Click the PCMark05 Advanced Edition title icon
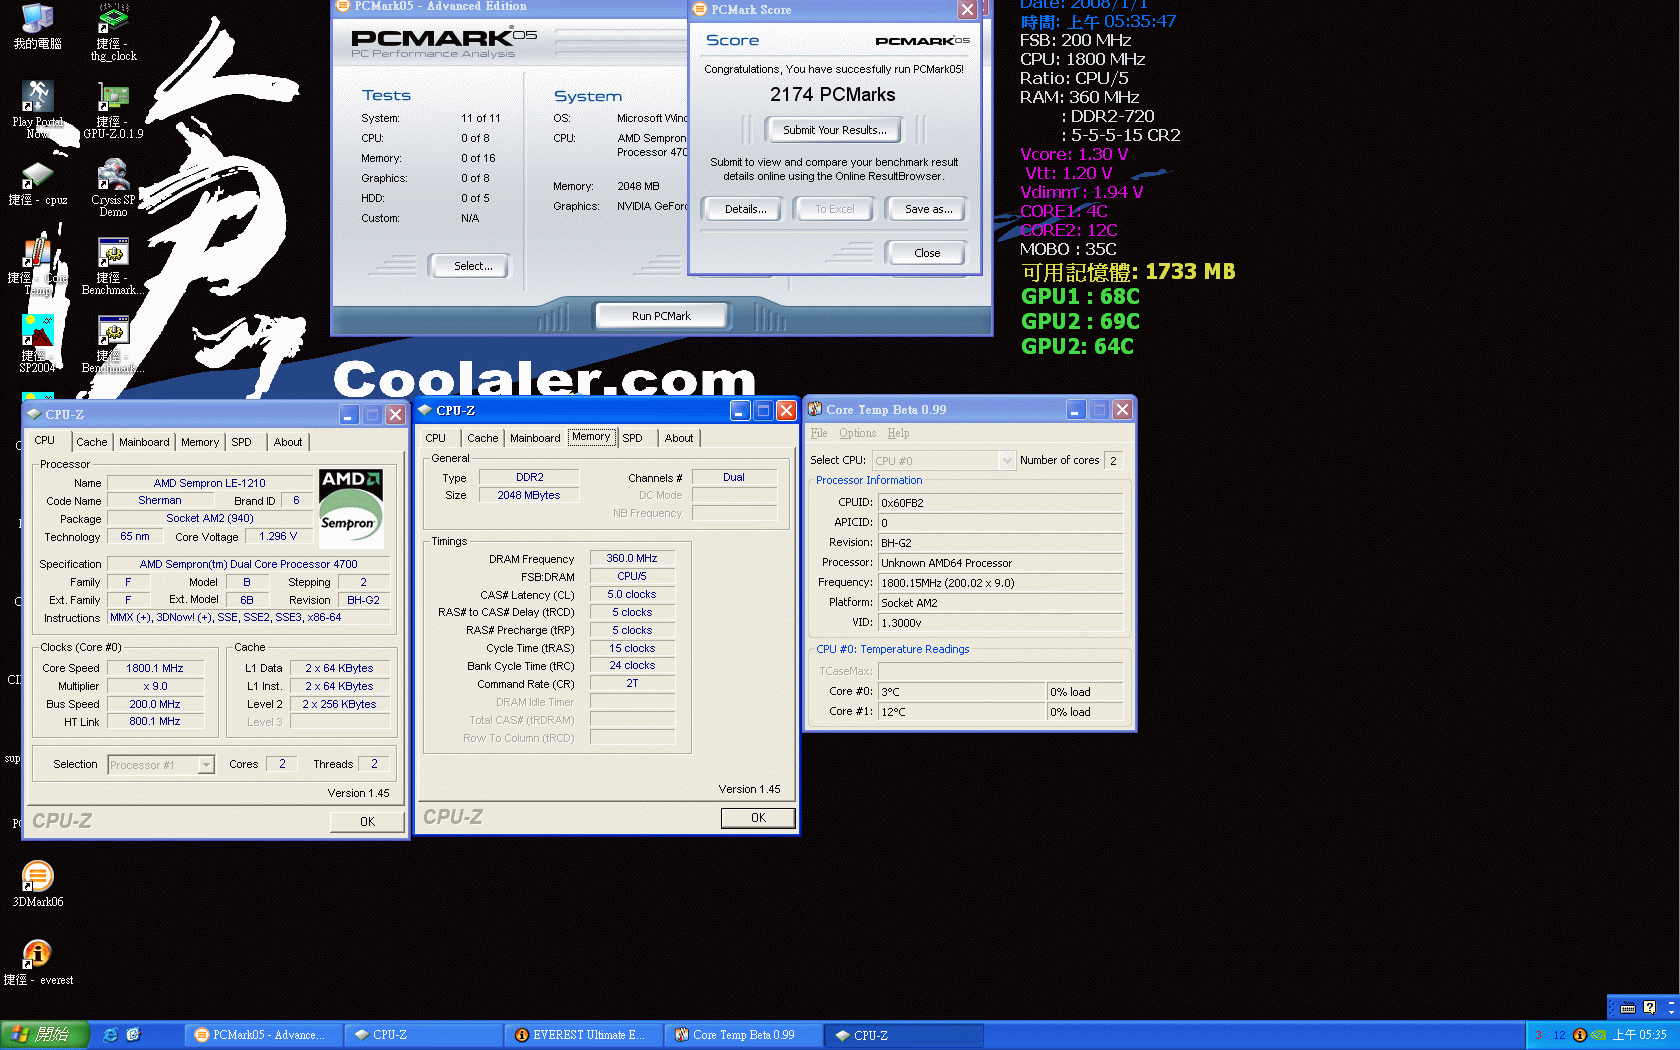Screen dimensions: 1680x1050 pyautogui.click(x=343, y=6)
